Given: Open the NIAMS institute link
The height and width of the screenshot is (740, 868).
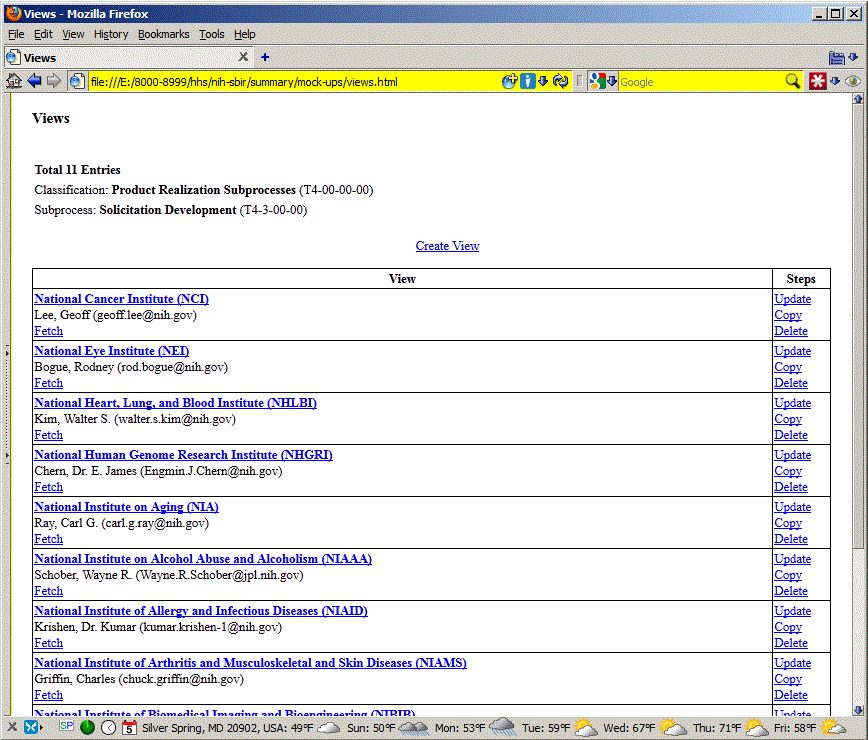Looking at the screenshot, I should [250, 663].
